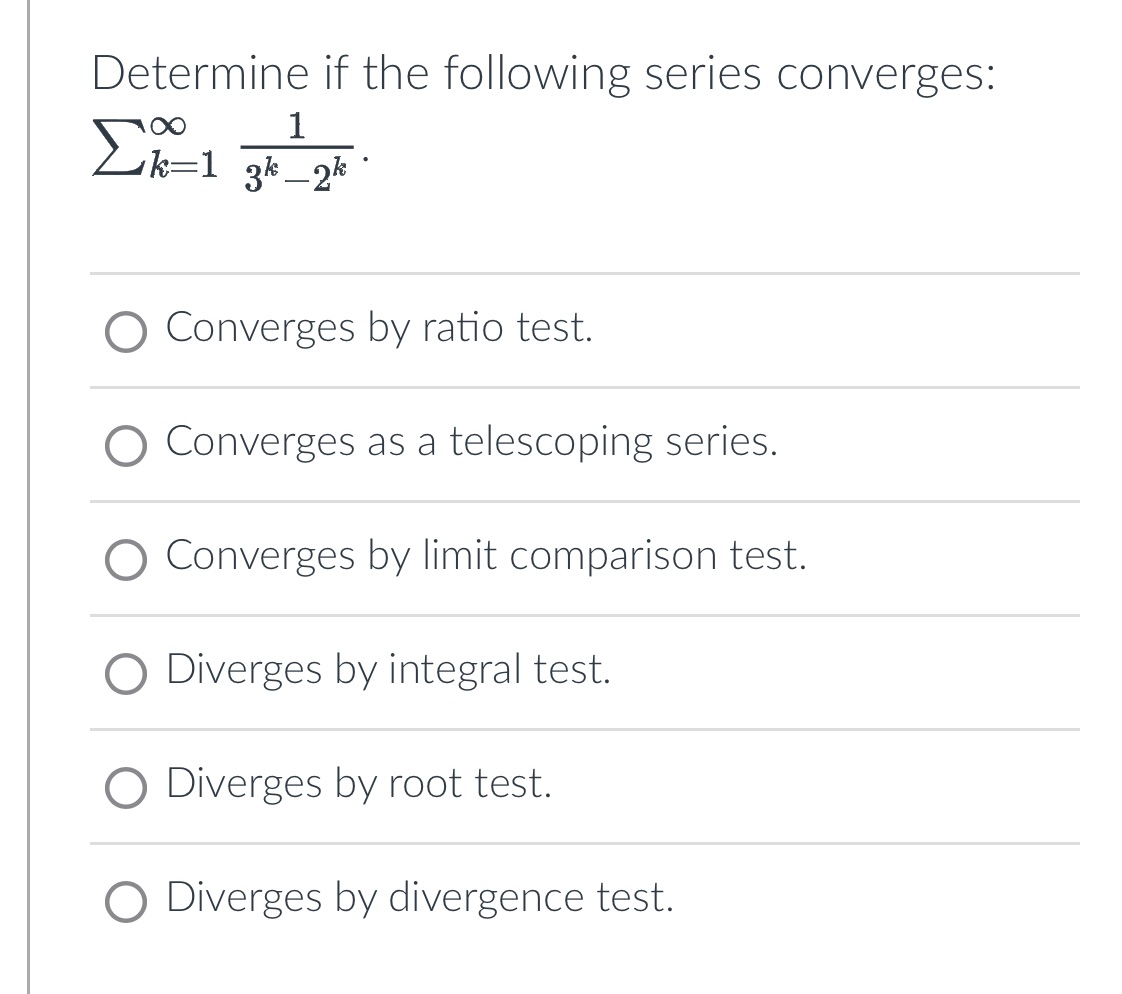
Task: Click the "k=1" lower summation index
Action: tap(182, 165)
